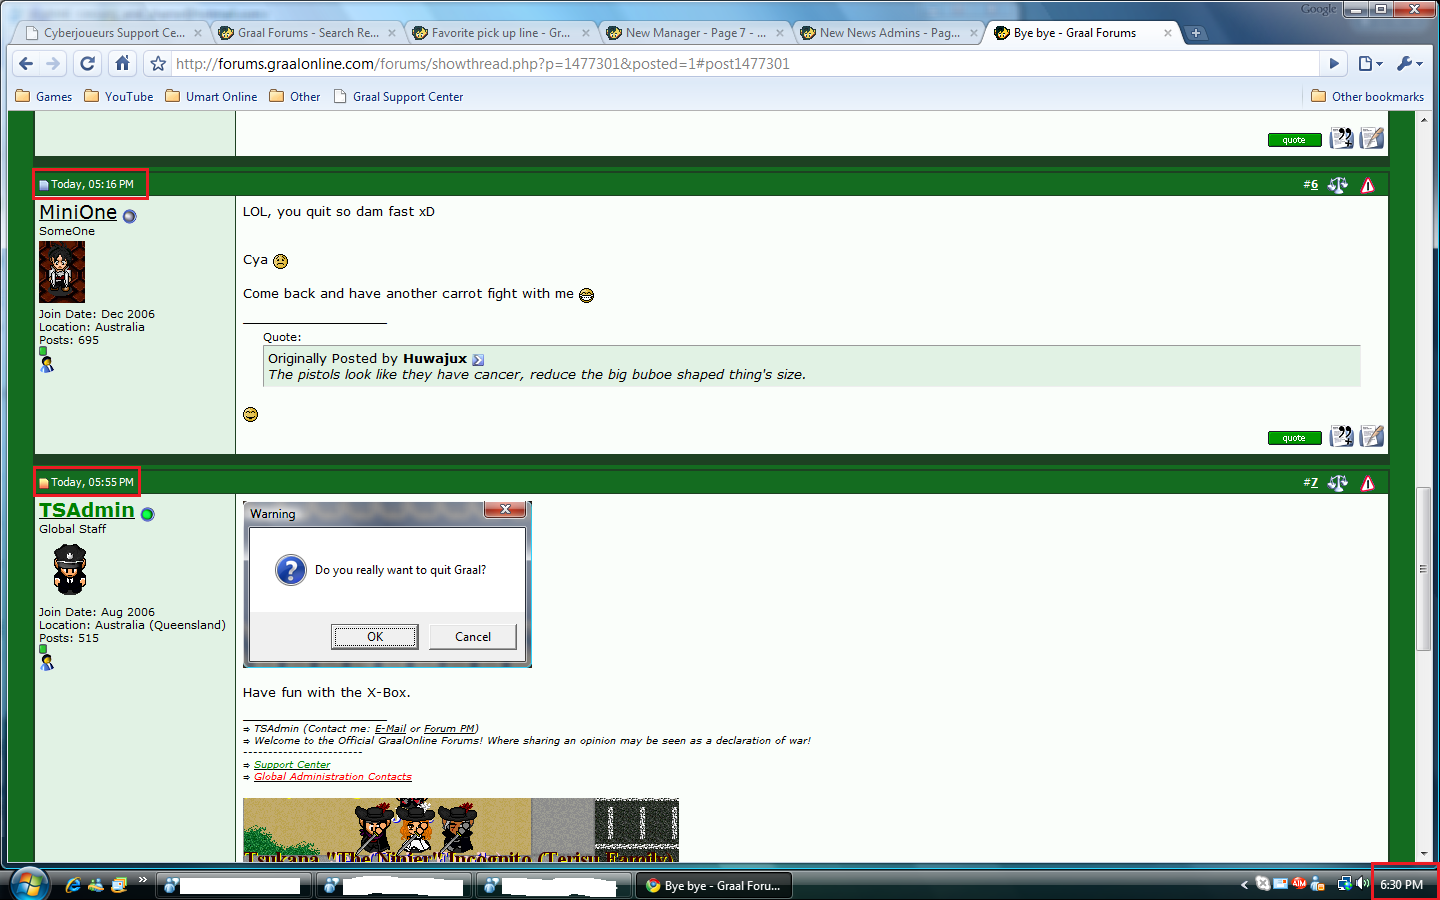Open the Global Administration Contacts link
The height and width of the screenshot is (900, 1440).
coord(332,777)
